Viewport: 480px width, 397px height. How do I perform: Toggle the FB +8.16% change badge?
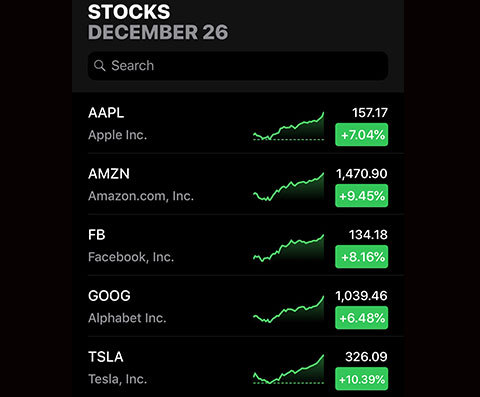362,257
